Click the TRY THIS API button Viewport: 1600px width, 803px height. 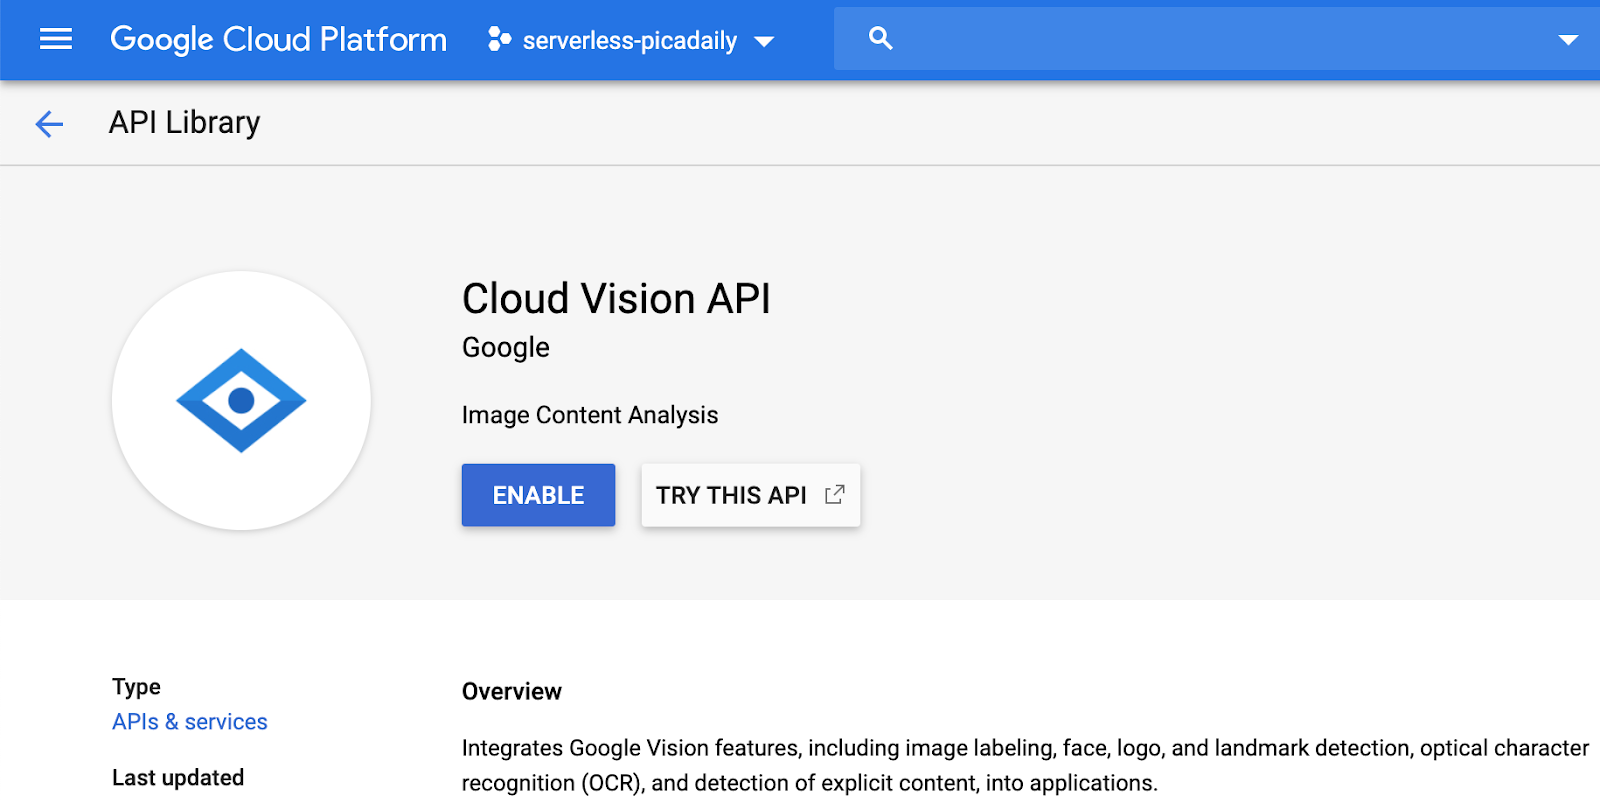(x=731, y=495)
